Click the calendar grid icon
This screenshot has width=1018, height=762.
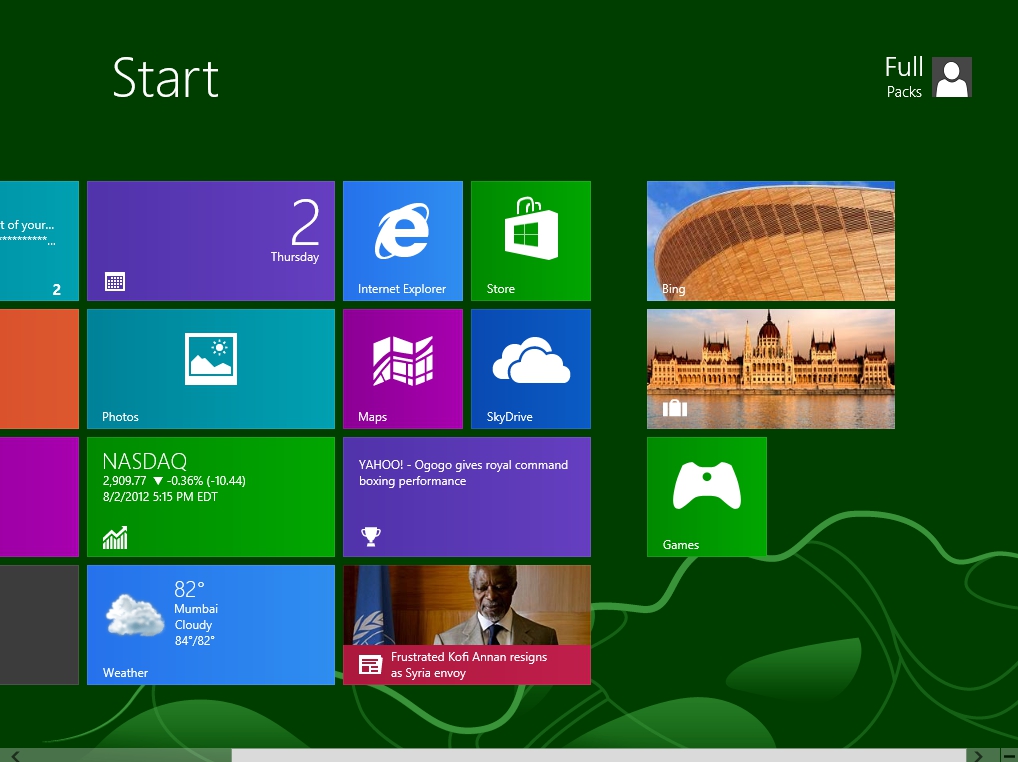[115, 282]
